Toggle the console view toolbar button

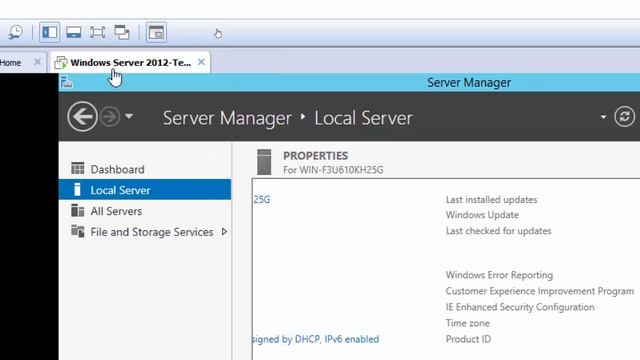(x=156, y=32)
